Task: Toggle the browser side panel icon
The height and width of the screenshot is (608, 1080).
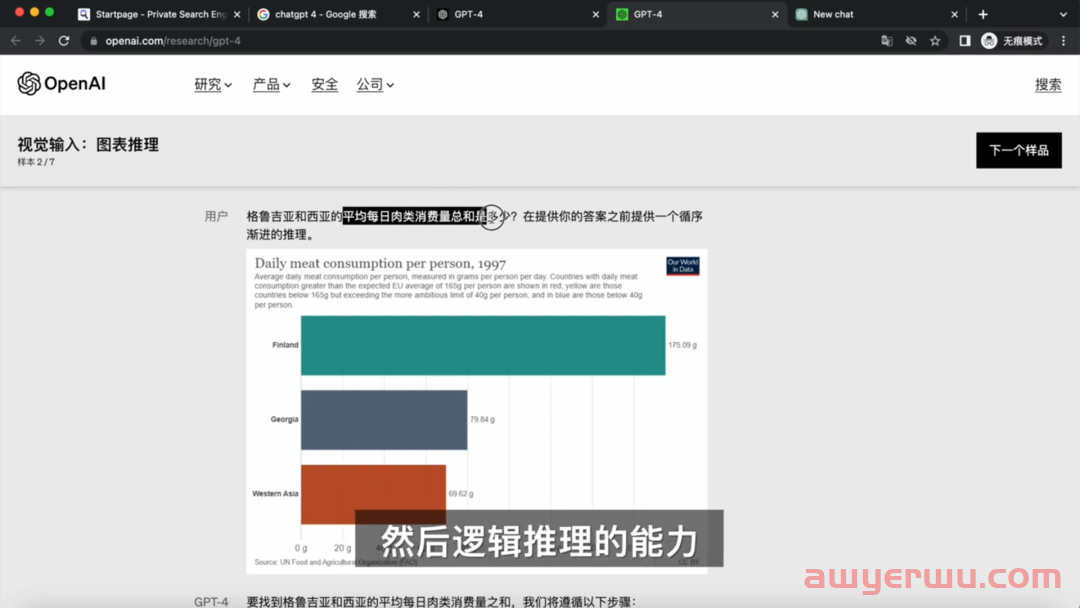Action: (x=965, y=41)
